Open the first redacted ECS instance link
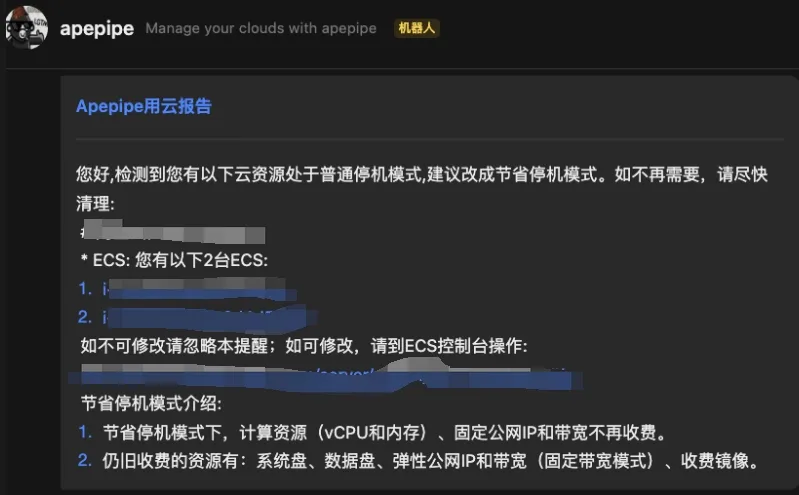Screen dimensions: 799x495 pos(199,289)
